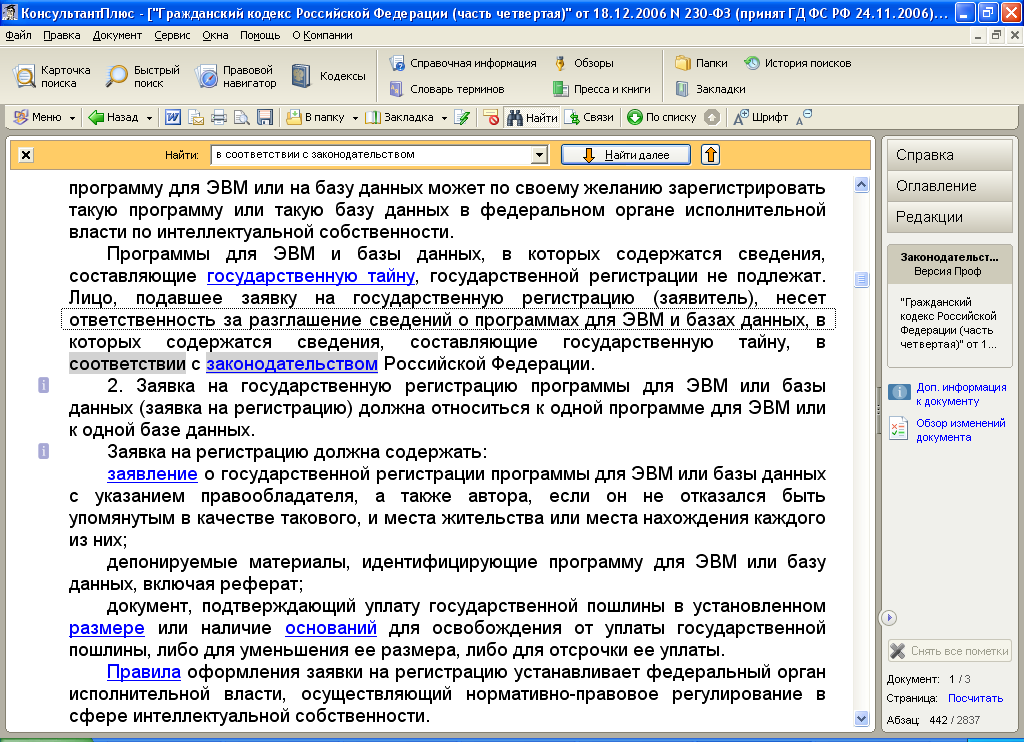Open Словарь терминов
The height and width of the screenshot is (742, 1024).
(x=447, y=89)
